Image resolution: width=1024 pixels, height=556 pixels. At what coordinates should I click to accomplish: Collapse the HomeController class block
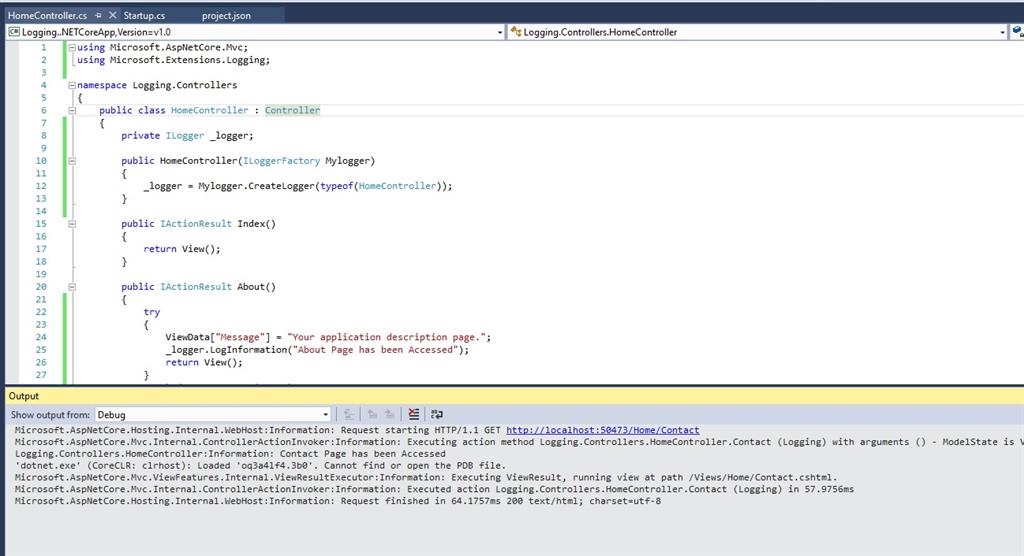tap(72, 110)
